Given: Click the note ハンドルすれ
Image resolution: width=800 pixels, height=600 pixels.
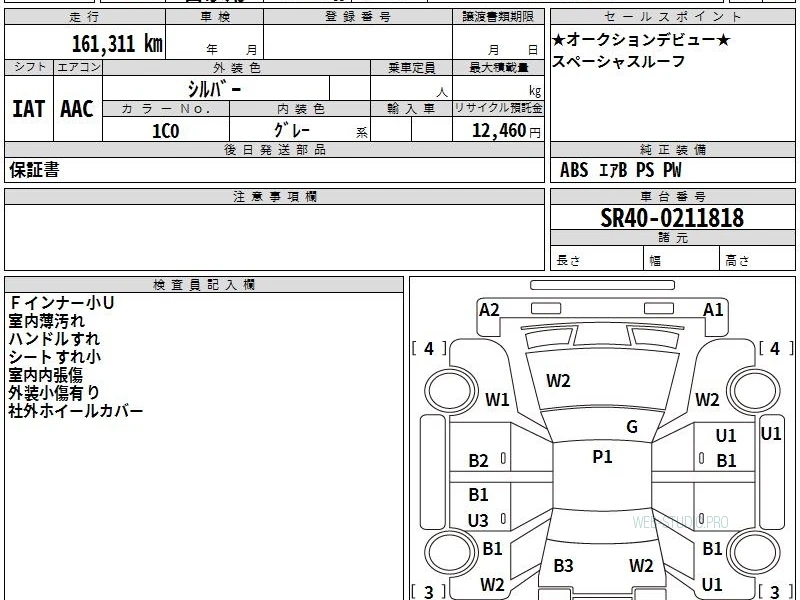Looking at the screenshot, I should pyautogui.click(x=54, y=339).
